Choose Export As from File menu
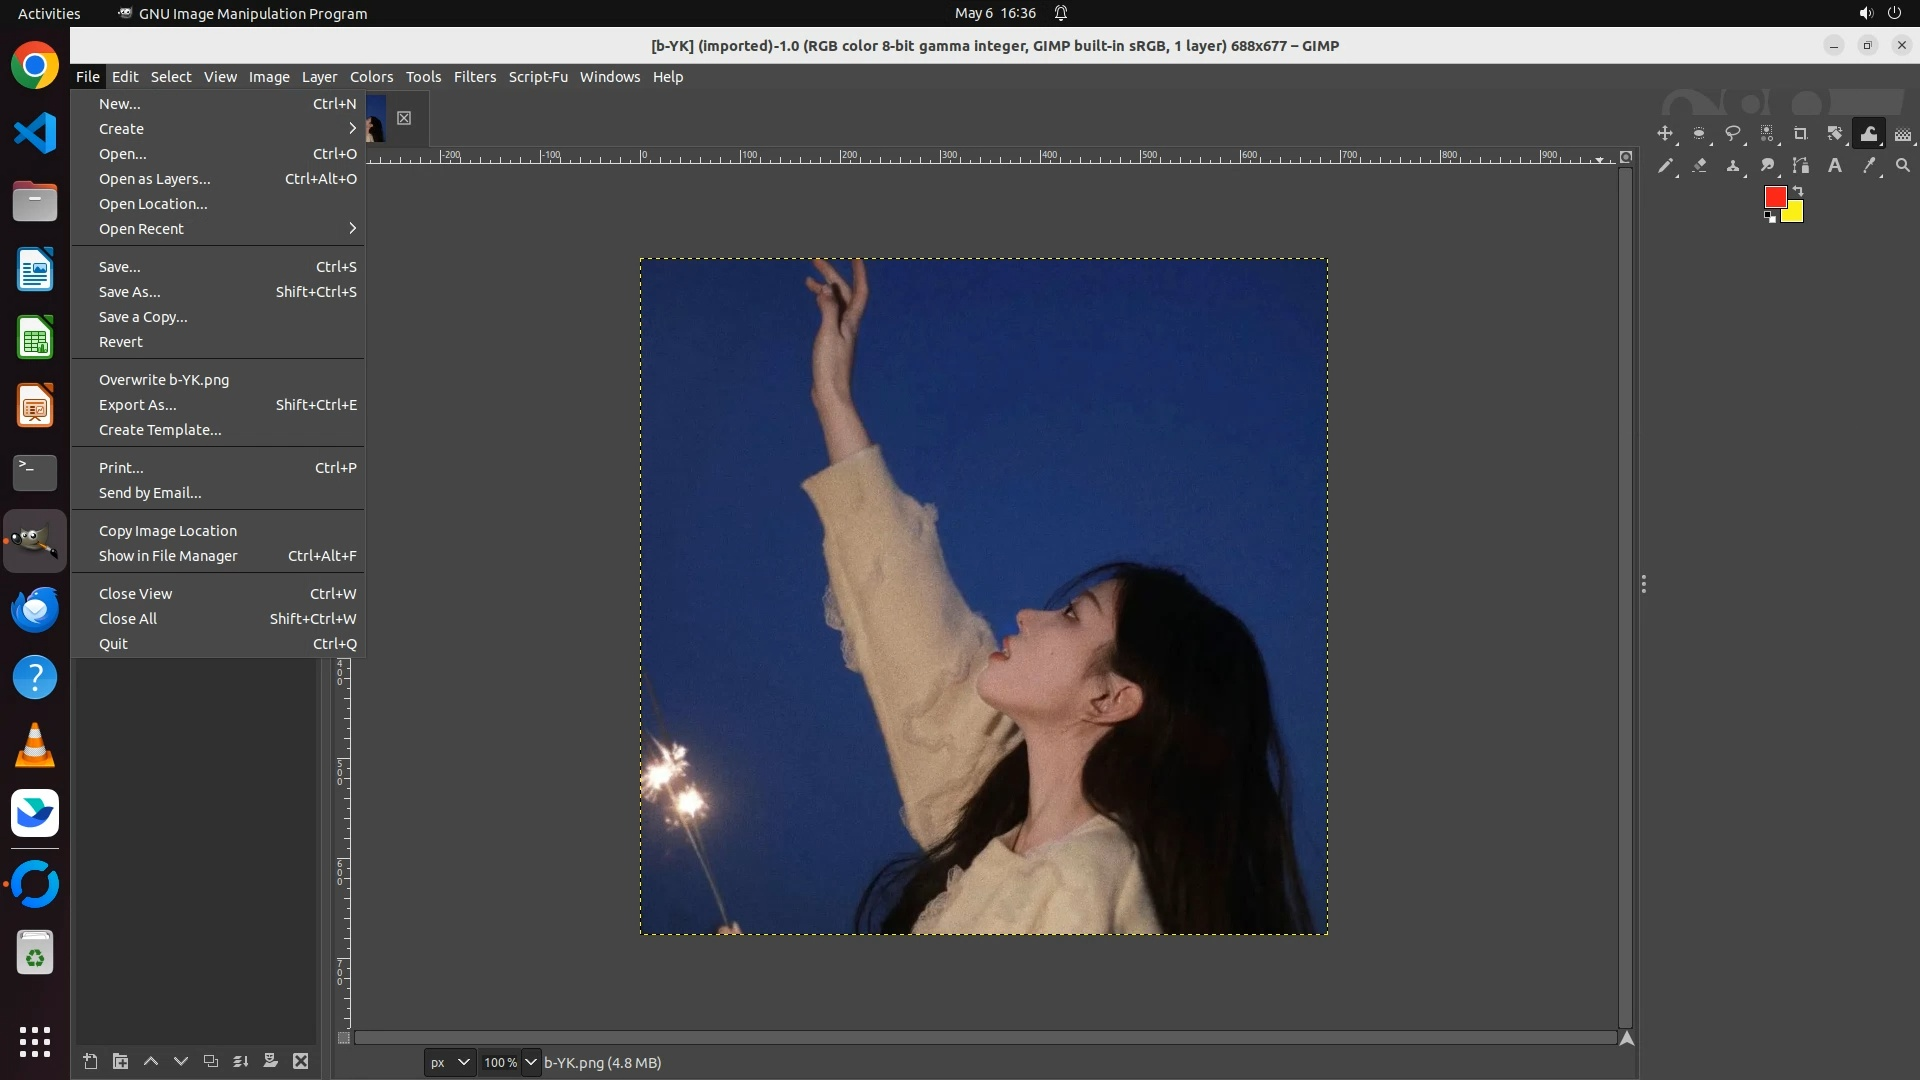The width and height of the screenshot is (1920, 1080). 138,405
